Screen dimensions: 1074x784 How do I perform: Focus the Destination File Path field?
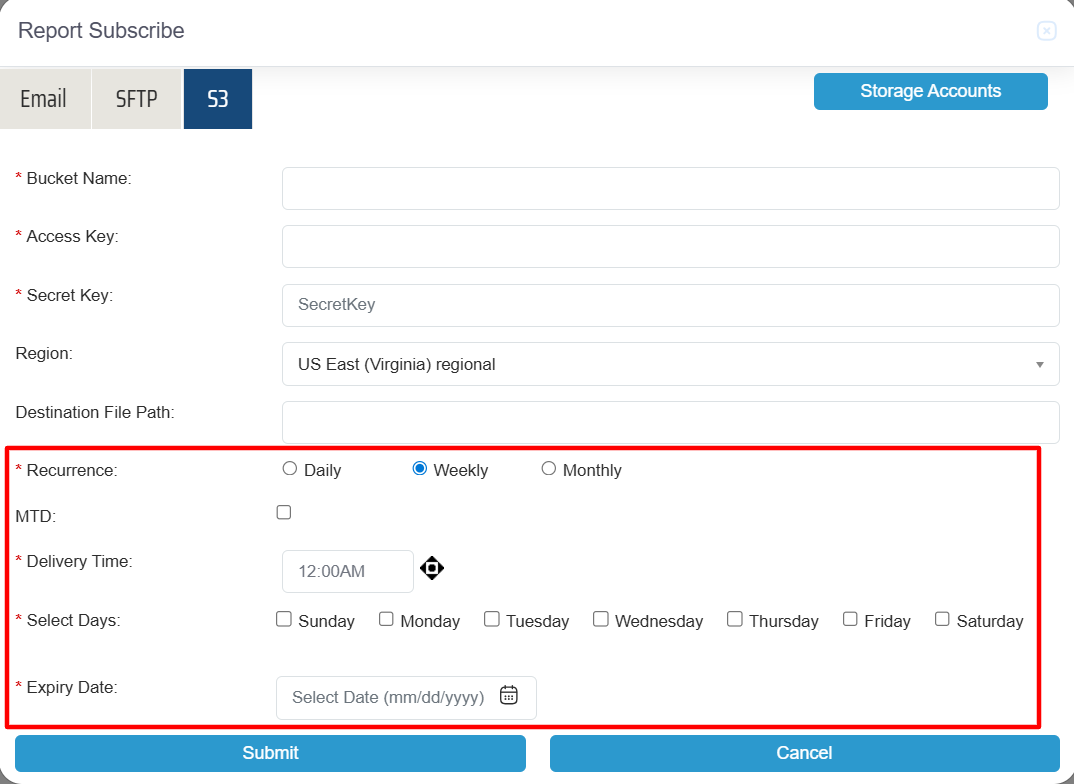click(671, 422)
